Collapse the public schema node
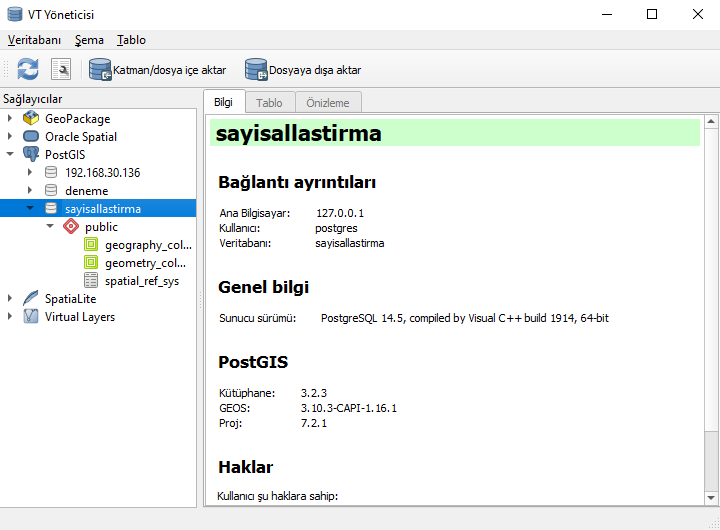720x530 pixels. click(x=50, y=226)
